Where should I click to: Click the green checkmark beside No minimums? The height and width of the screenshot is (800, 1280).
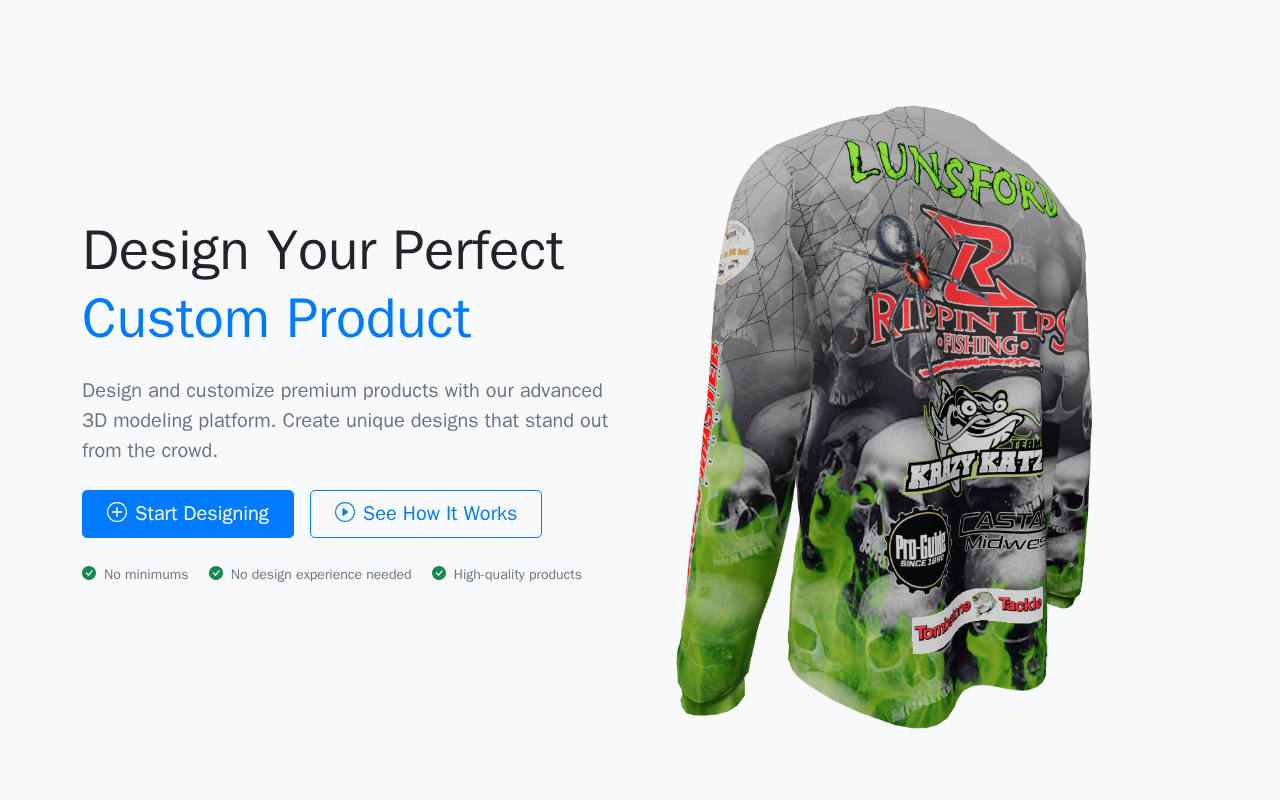tap(89, 573)
